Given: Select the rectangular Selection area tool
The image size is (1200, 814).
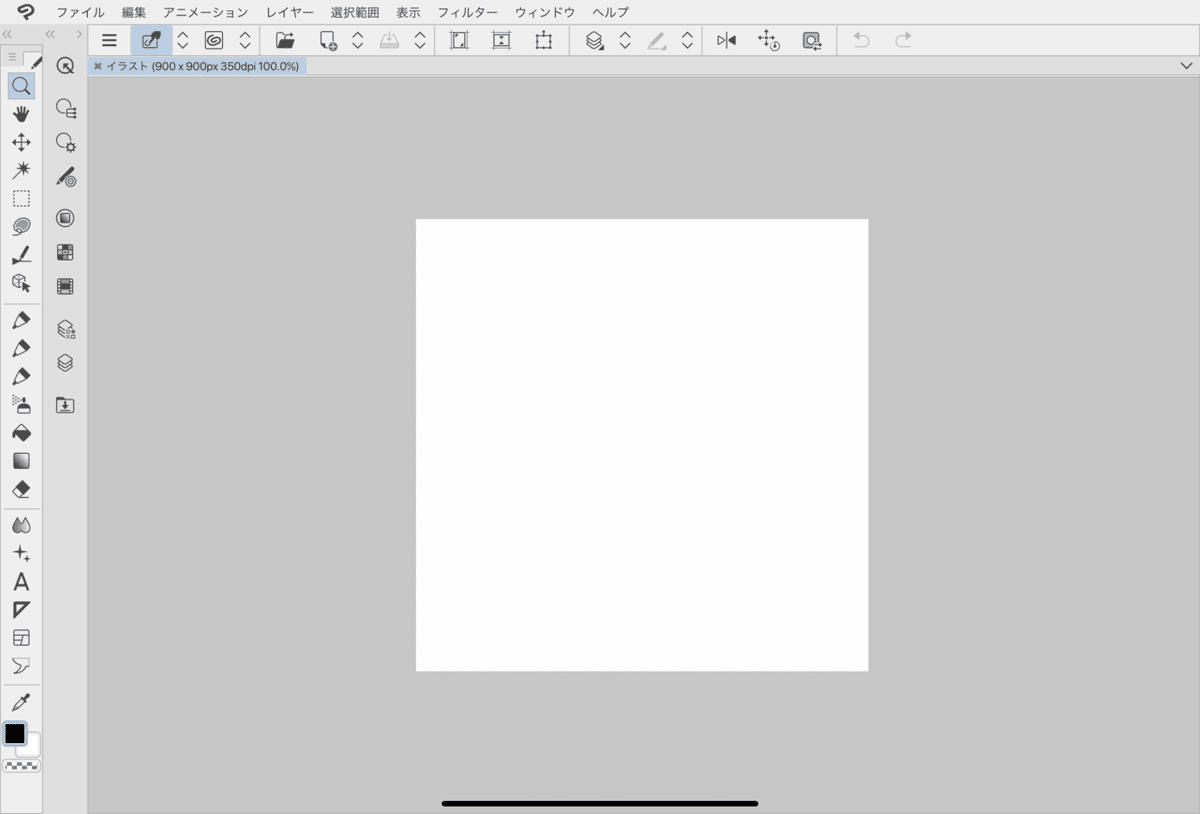Looking at the screenshot, I should coord(21,198).
